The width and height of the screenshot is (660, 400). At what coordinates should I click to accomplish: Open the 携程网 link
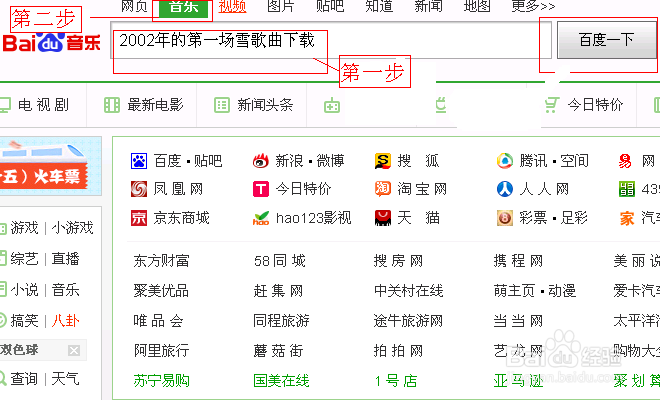tap(518, 261)
